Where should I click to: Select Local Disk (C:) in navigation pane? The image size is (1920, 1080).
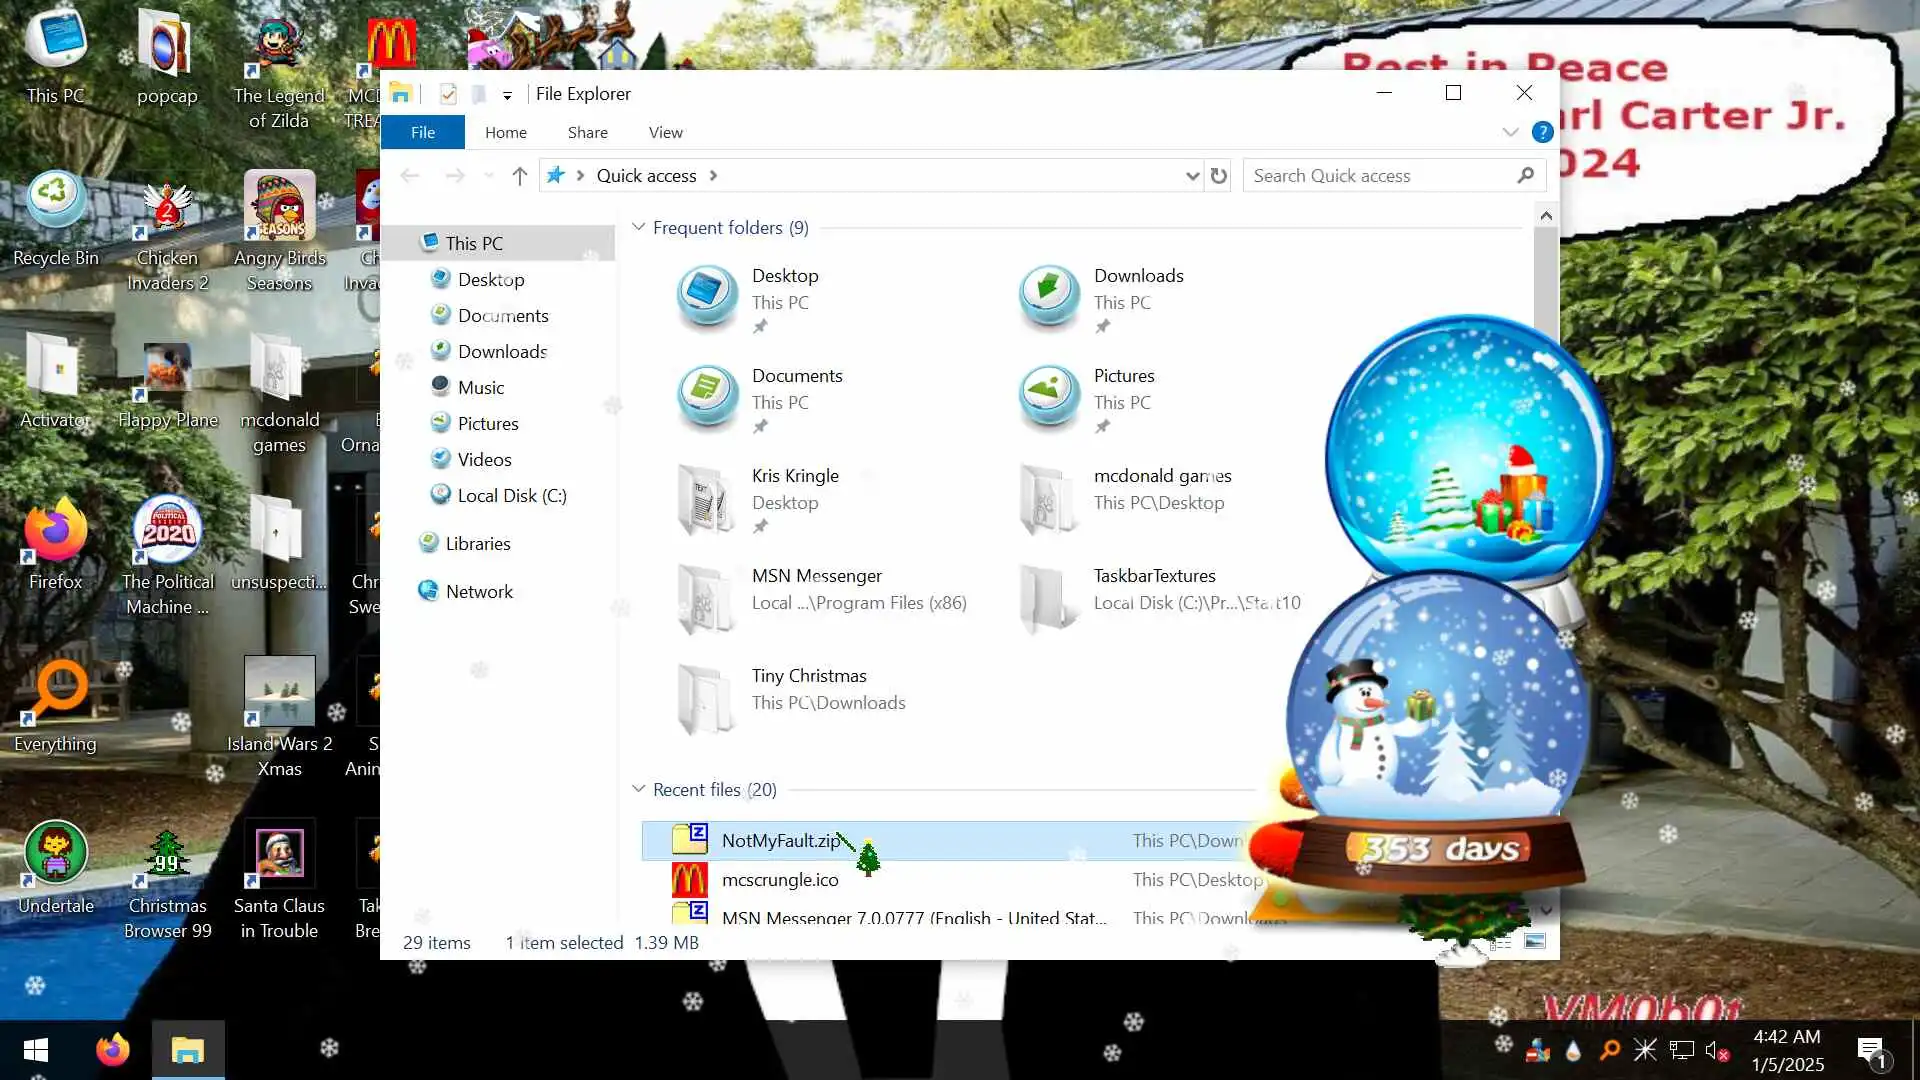click(511, 496)
